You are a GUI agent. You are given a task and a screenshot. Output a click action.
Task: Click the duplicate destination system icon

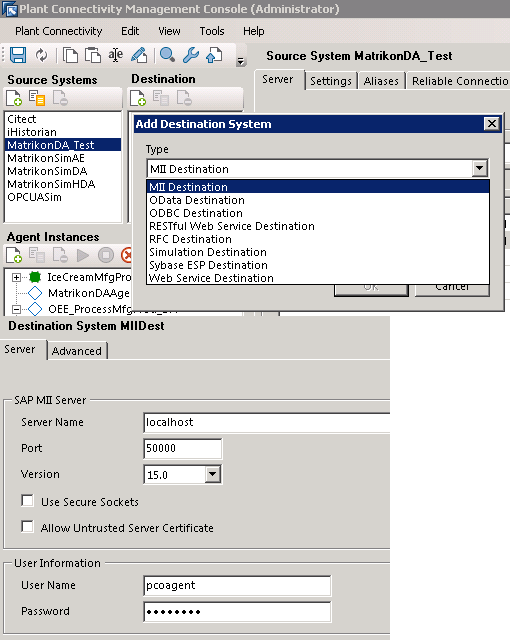click(x=161, y=98)
